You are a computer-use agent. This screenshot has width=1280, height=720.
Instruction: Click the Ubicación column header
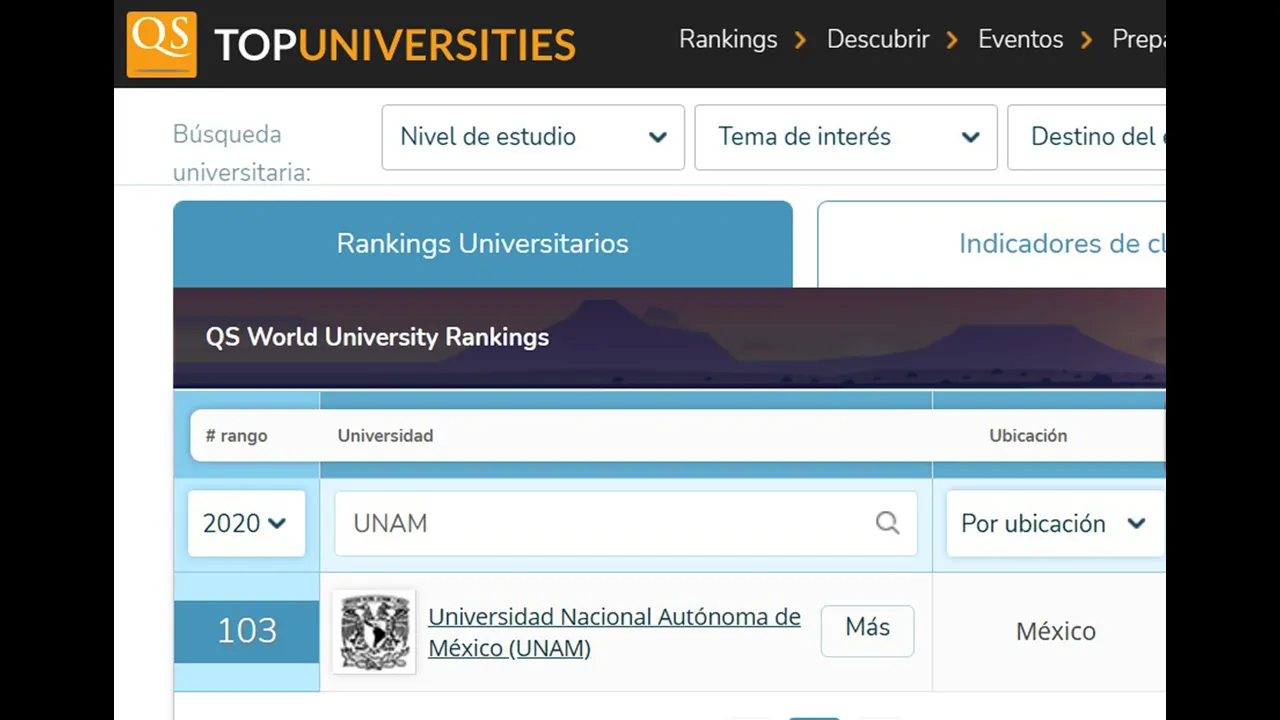point(1028,436)
